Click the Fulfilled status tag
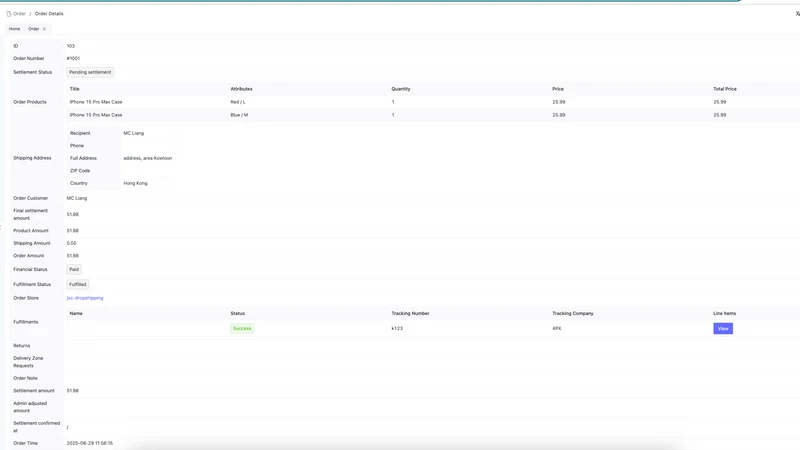 (78, 284)
